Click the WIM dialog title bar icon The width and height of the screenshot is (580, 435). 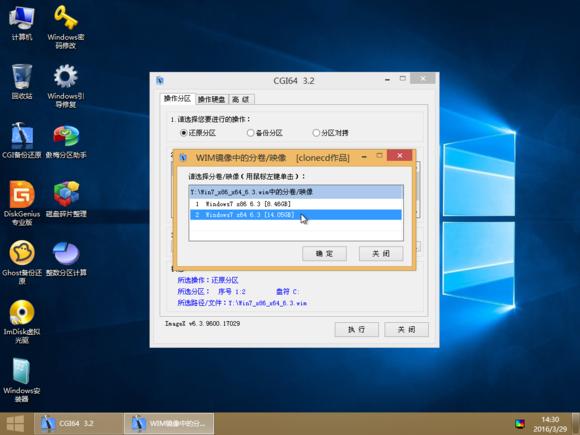183,158
